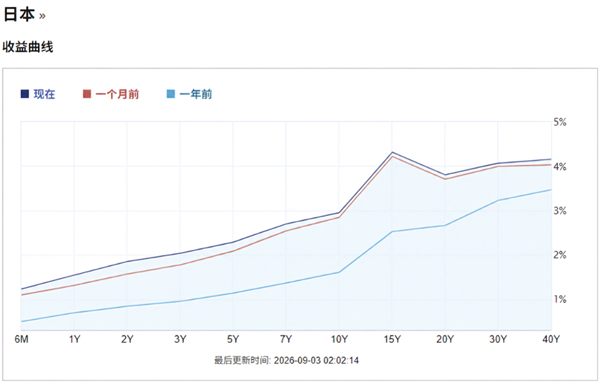Screen dimensions: 600x389
Task: Click the 7Y axis label
Action: tap(286, 339)
